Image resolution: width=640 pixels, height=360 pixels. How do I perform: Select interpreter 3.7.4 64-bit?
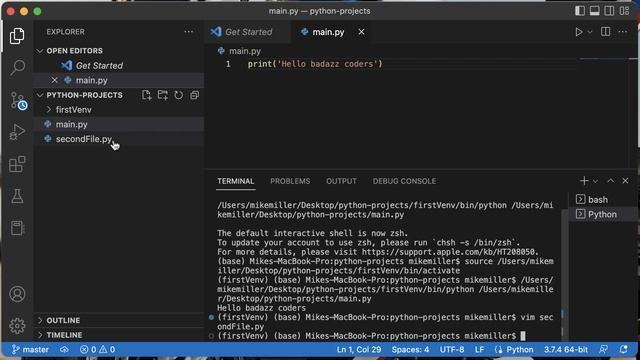566,349
